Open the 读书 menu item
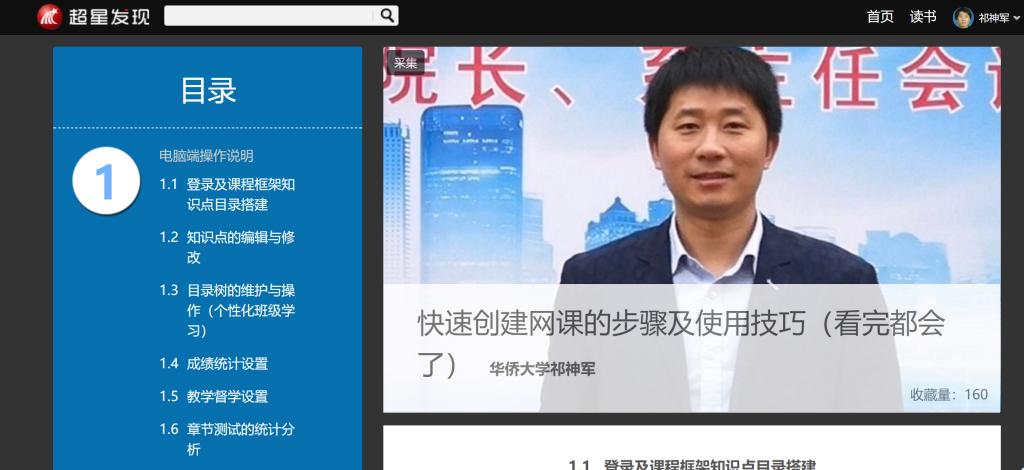1024x470 pixels. pos(923,17)
